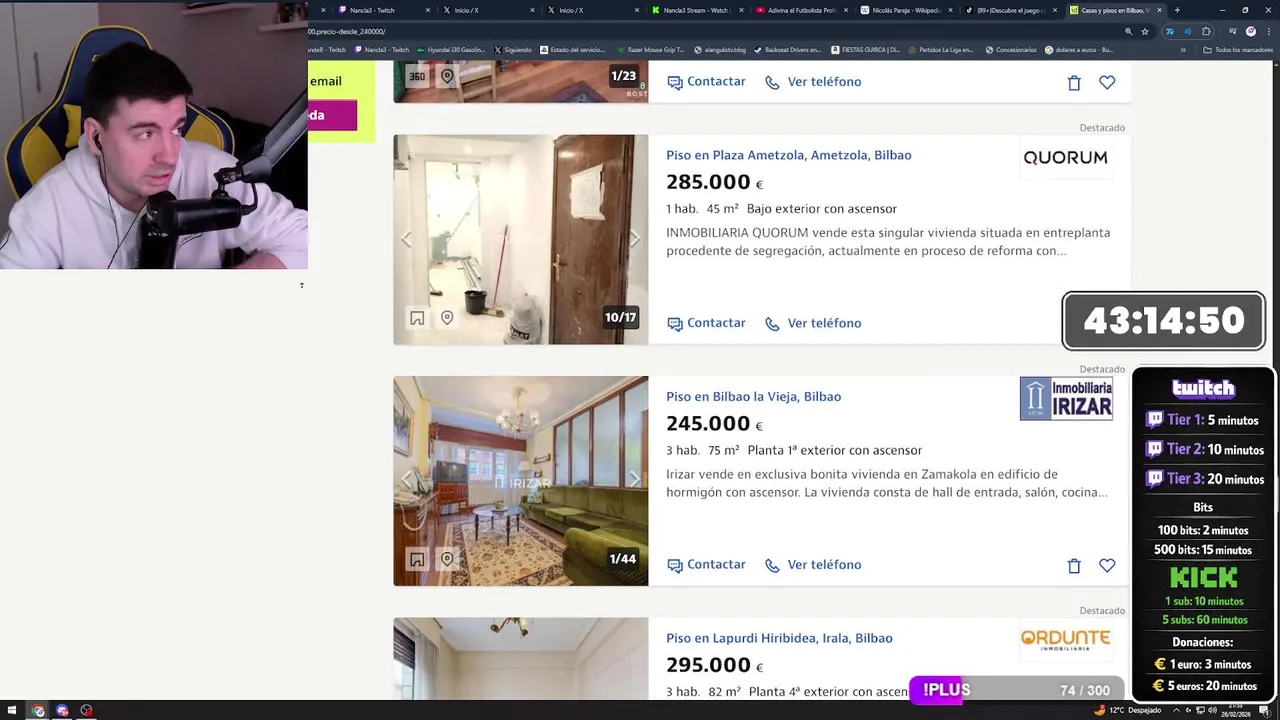1280x720 pixels.
Task: Open dolares a euros bookmark
Action: tap(1079, 50)
